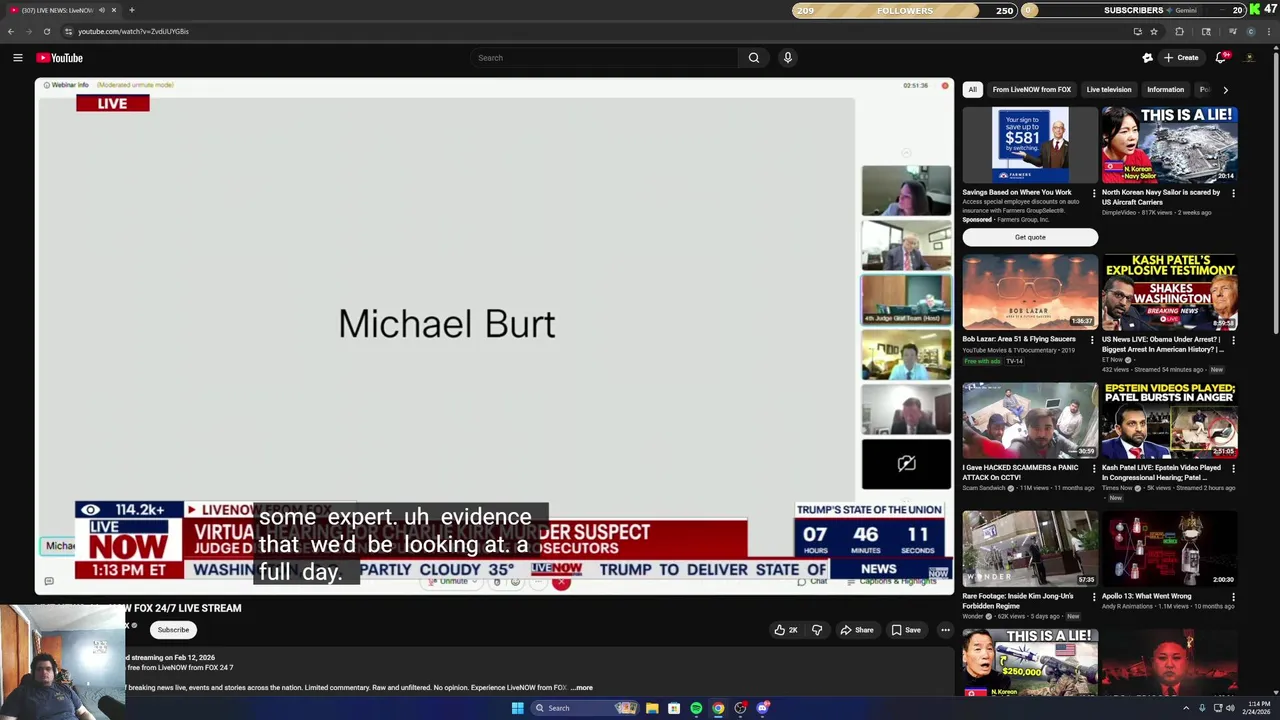Open options for Bob Lazar video
Viewport: 1280px width, 720px height.
tap(1093, 340)
